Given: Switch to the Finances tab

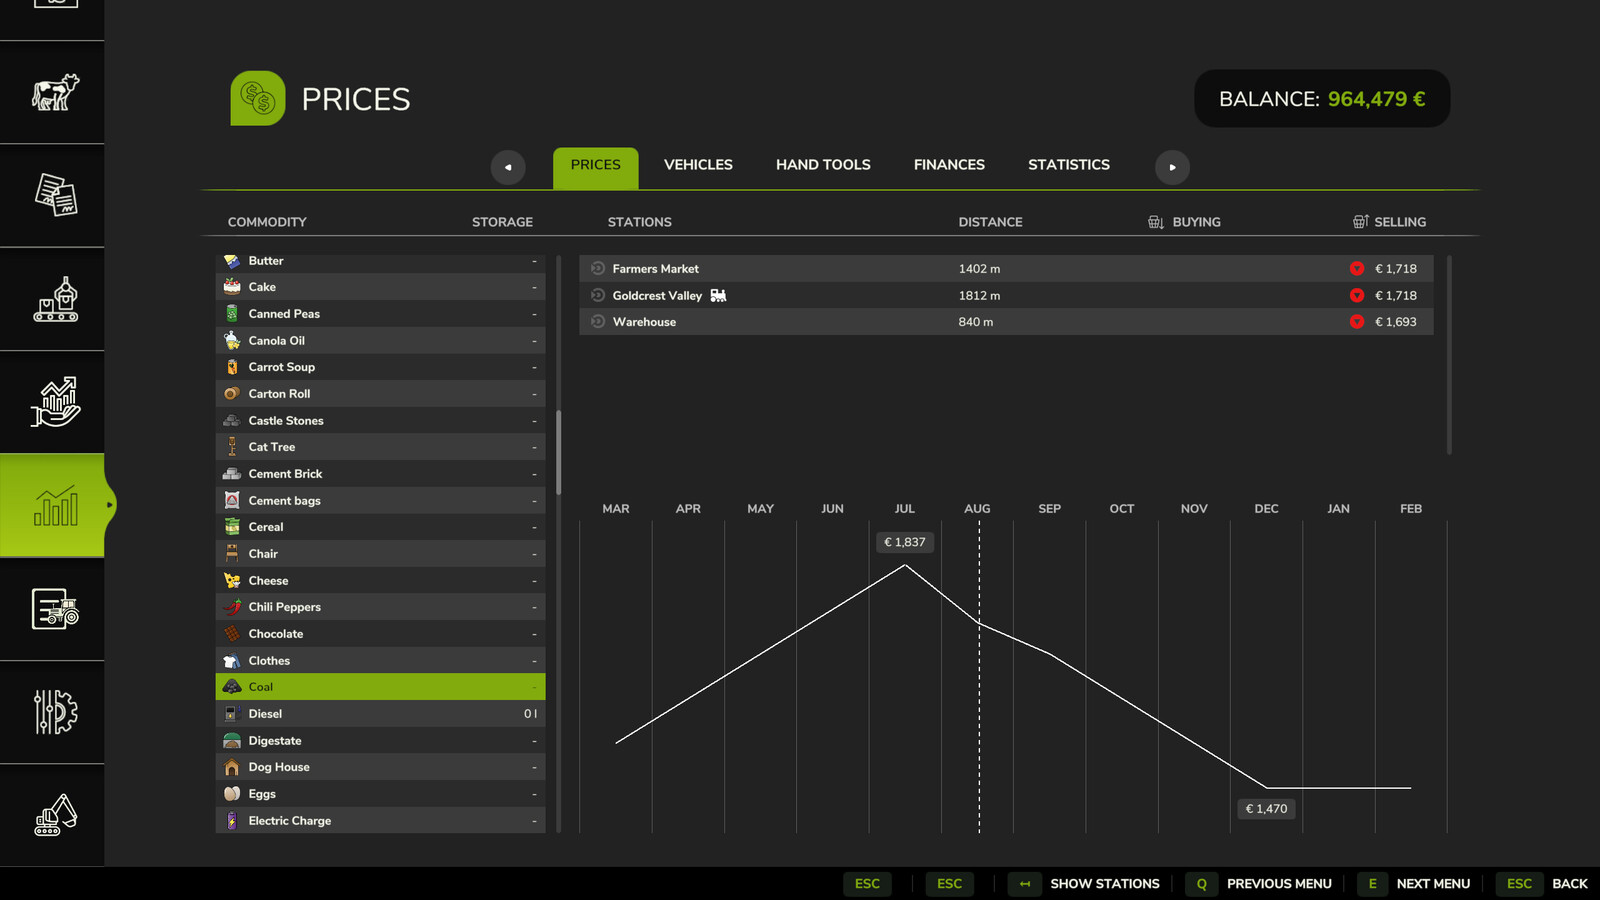Looking at the screenshot, I should (949, 165).
